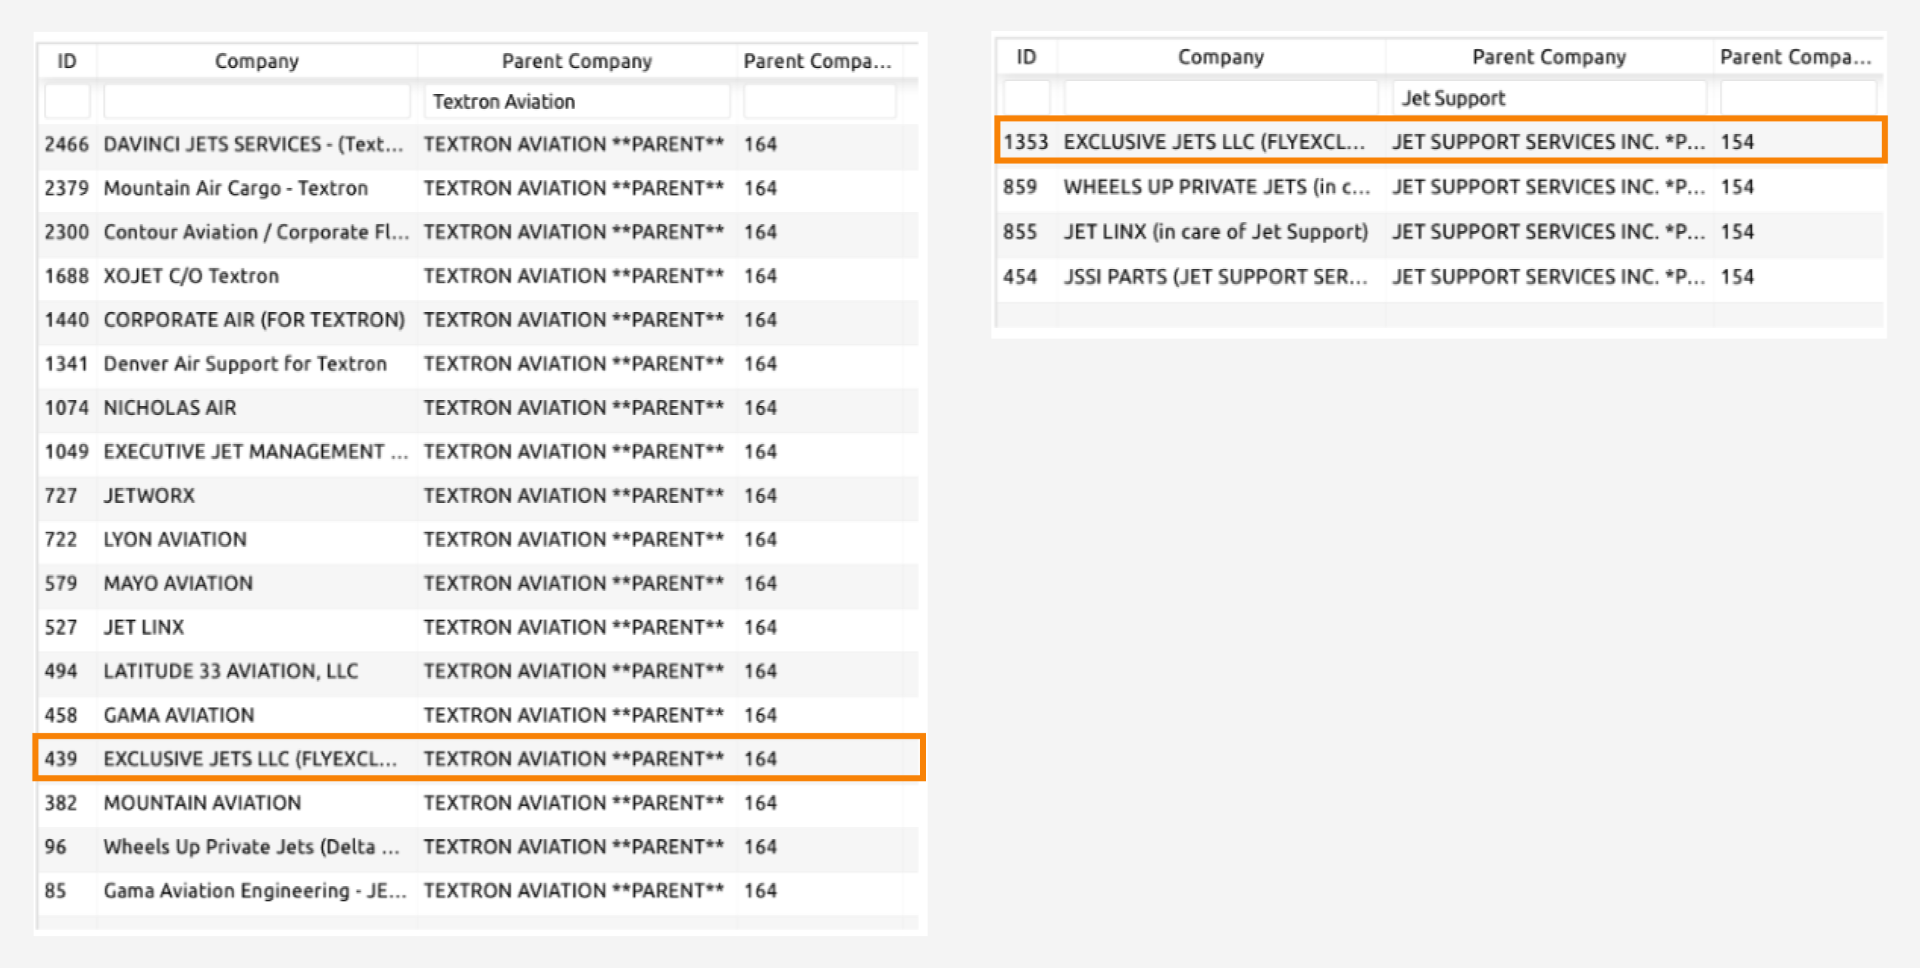Select the EXECUTIVE JET MANAGEMENT row

click(x=478, y=452)
